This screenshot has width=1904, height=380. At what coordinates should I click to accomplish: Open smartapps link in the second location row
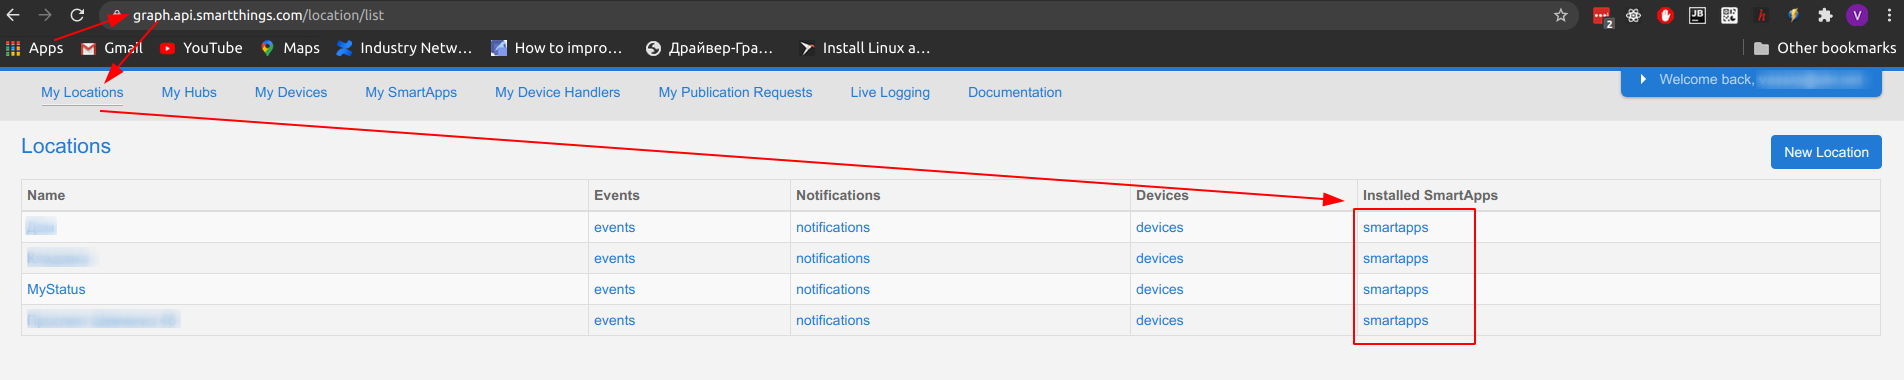click(1395, 258)
